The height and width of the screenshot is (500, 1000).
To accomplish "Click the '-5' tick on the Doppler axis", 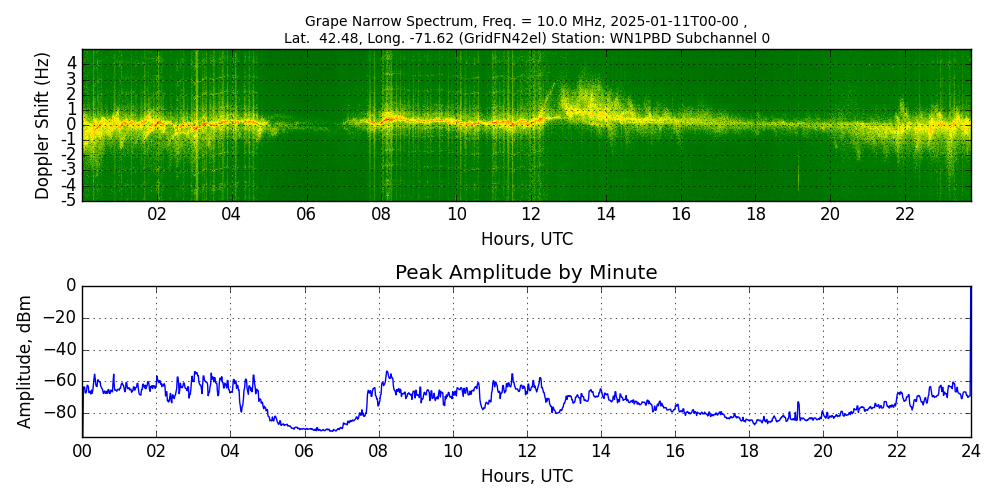I will click(x=71, y=200).
